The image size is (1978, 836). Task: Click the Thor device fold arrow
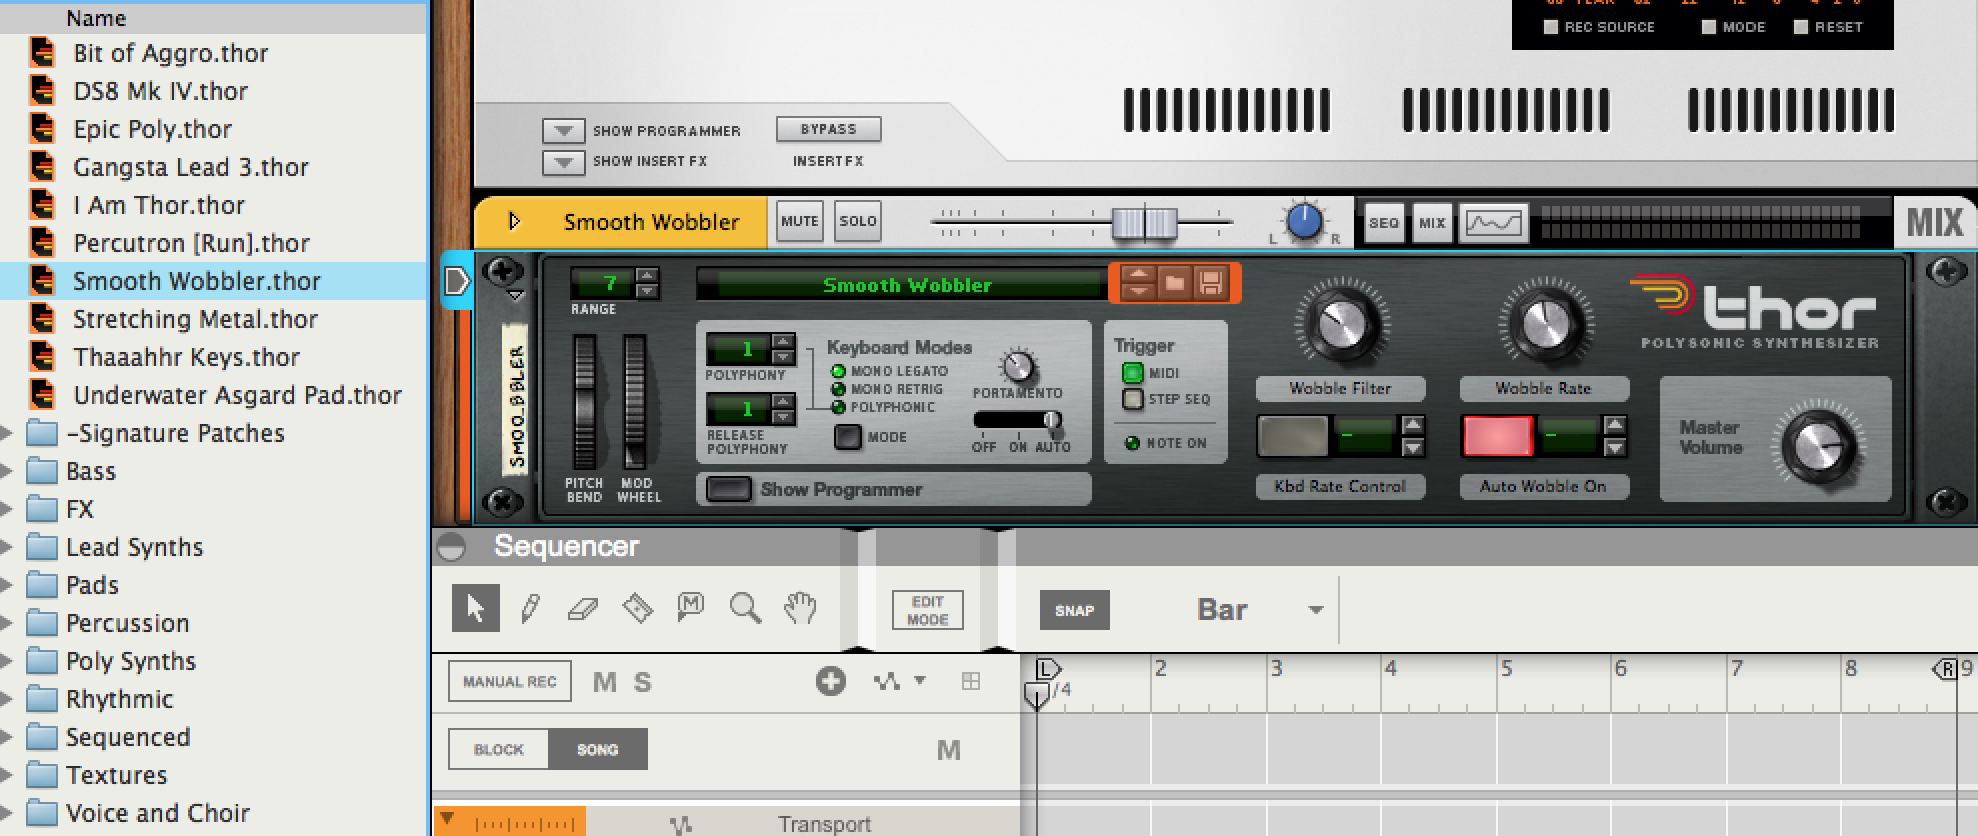tap(516, 295)
